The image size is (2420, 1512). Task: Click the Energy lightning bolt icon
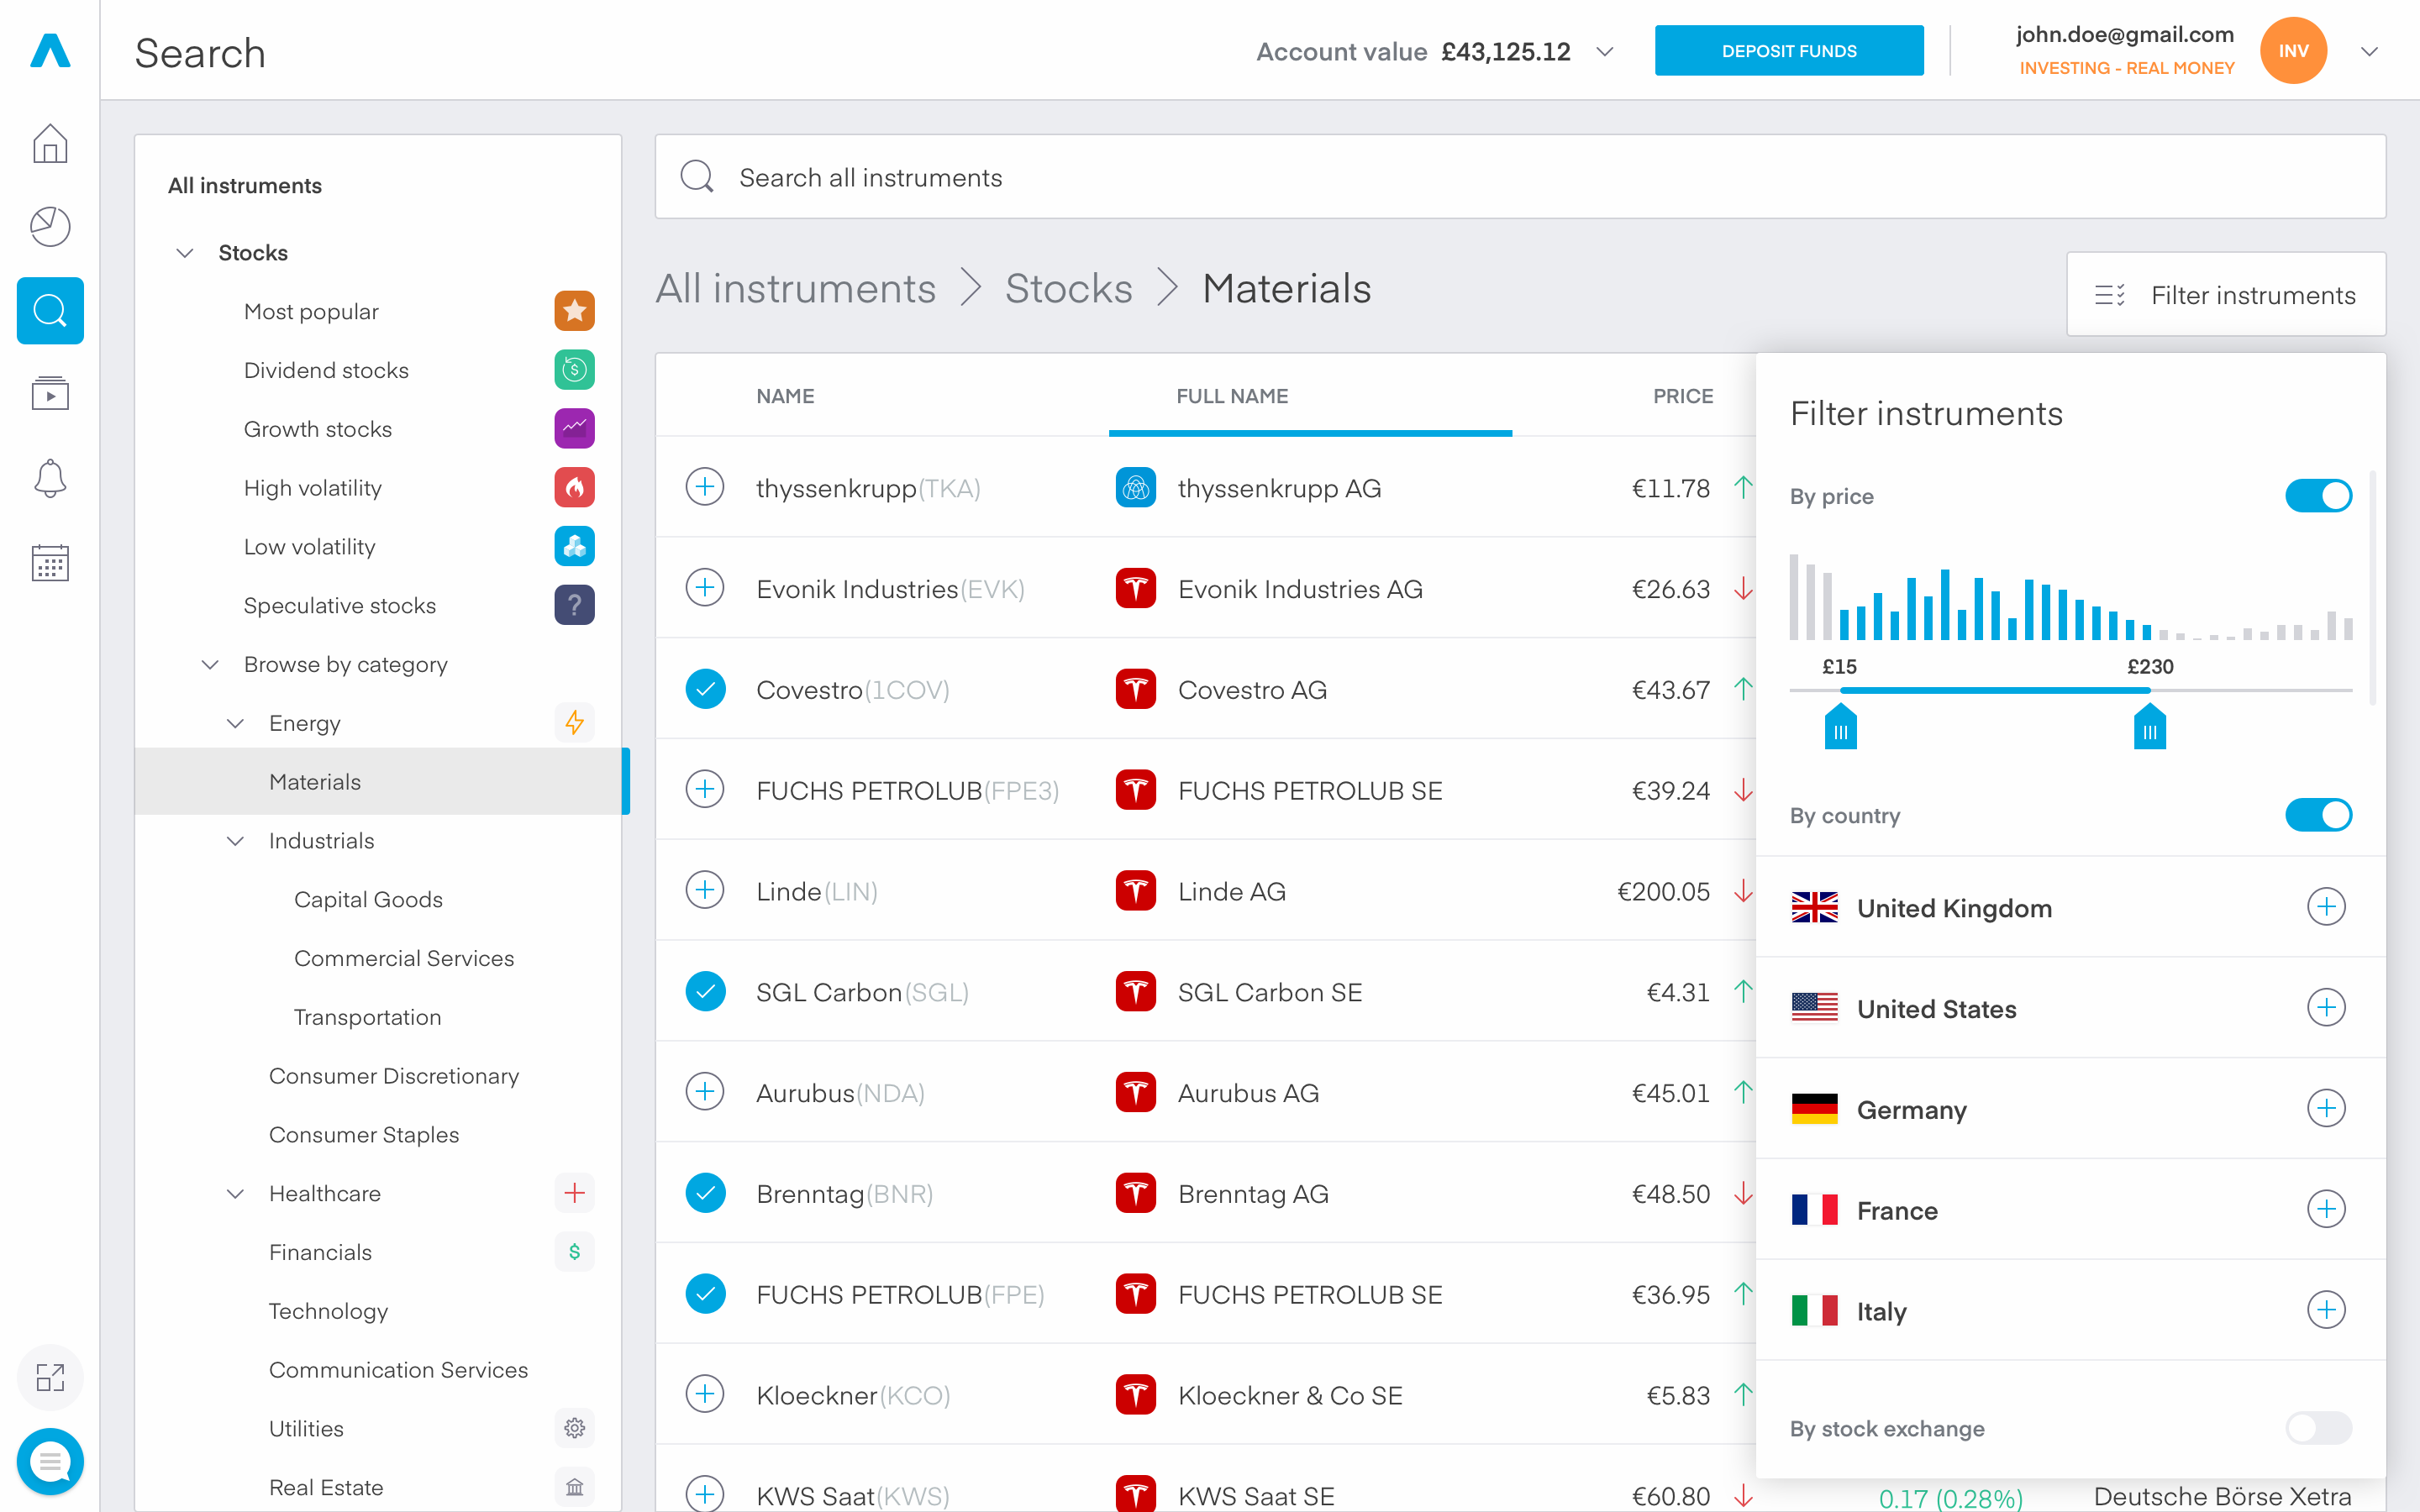(574, 723)
